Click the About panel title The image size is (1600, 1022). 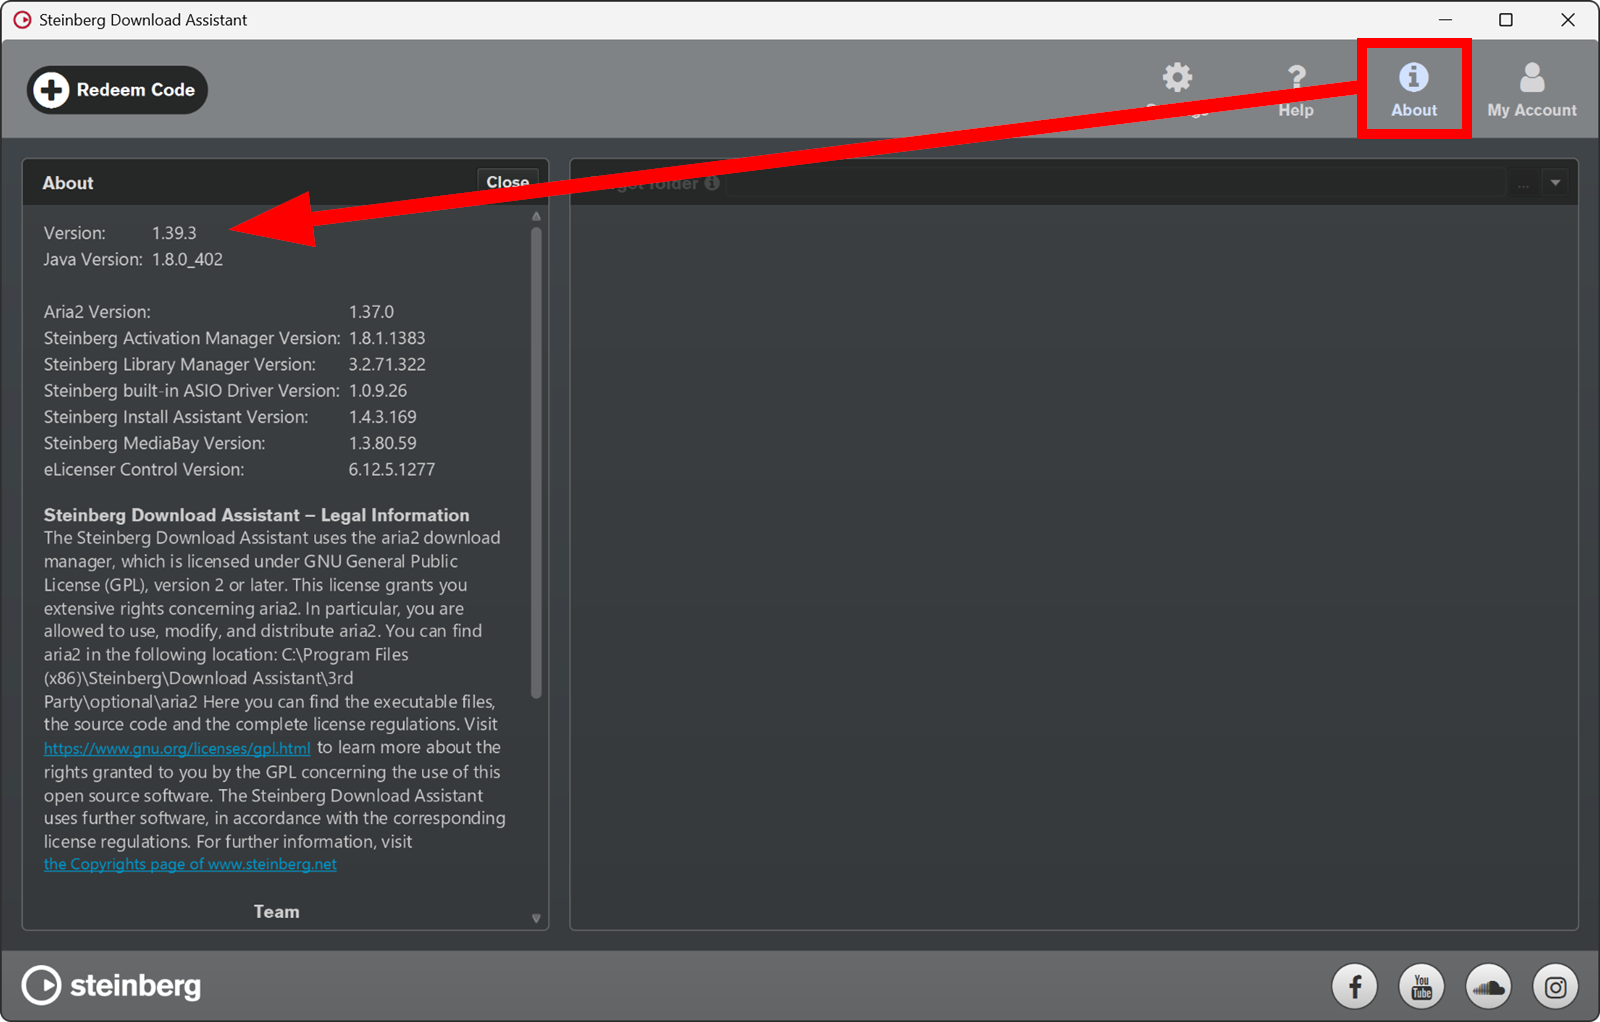point(68,183)
